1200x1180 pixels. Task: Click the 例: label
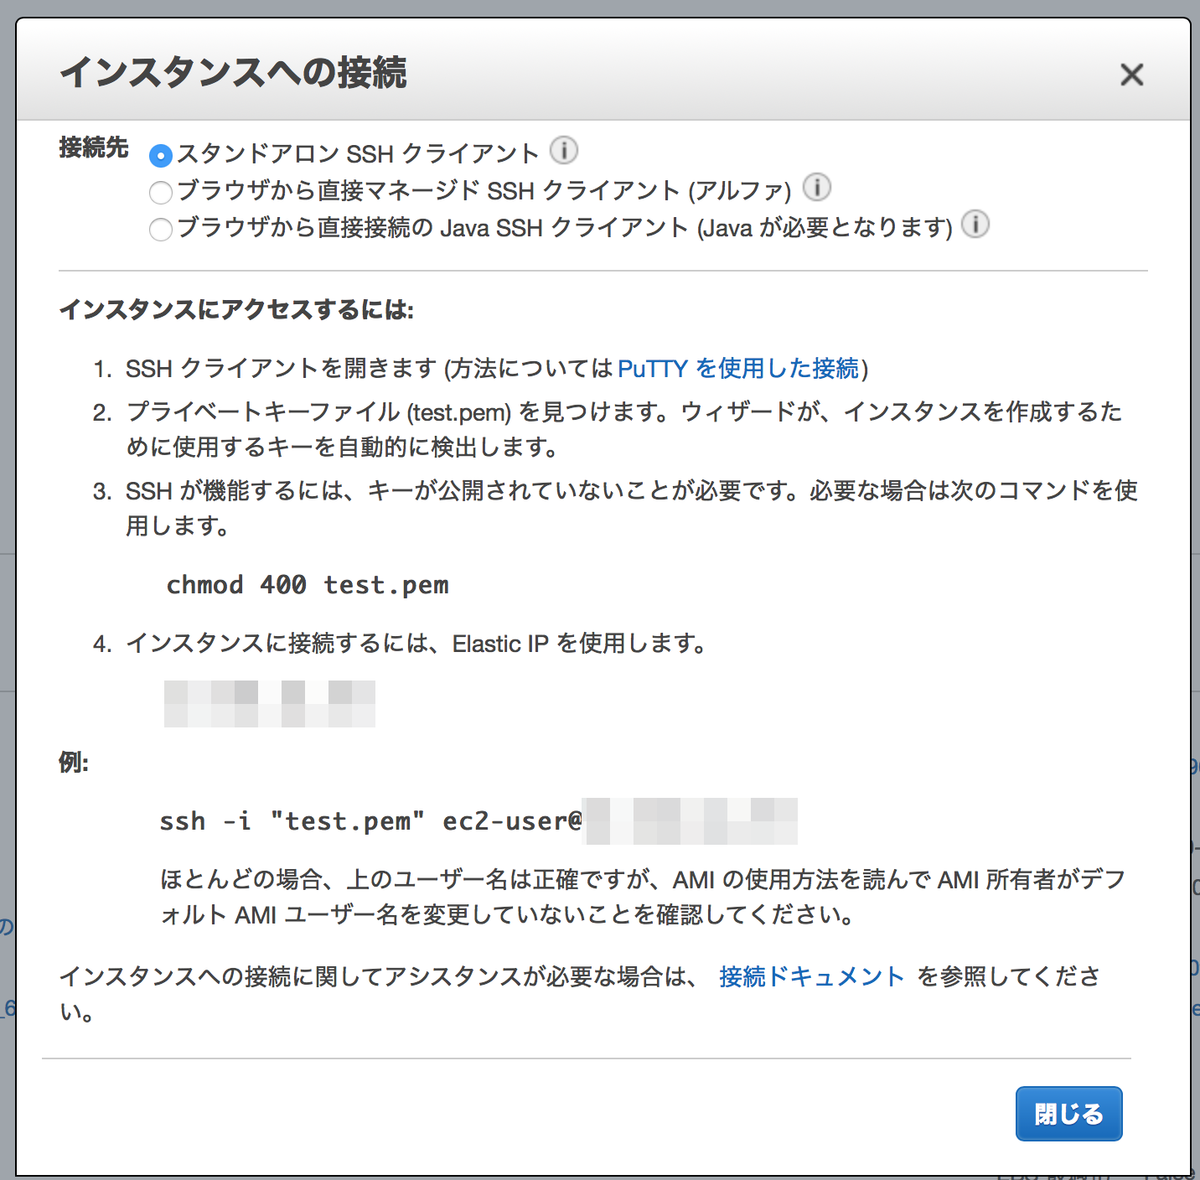click(x=74, y=763)
